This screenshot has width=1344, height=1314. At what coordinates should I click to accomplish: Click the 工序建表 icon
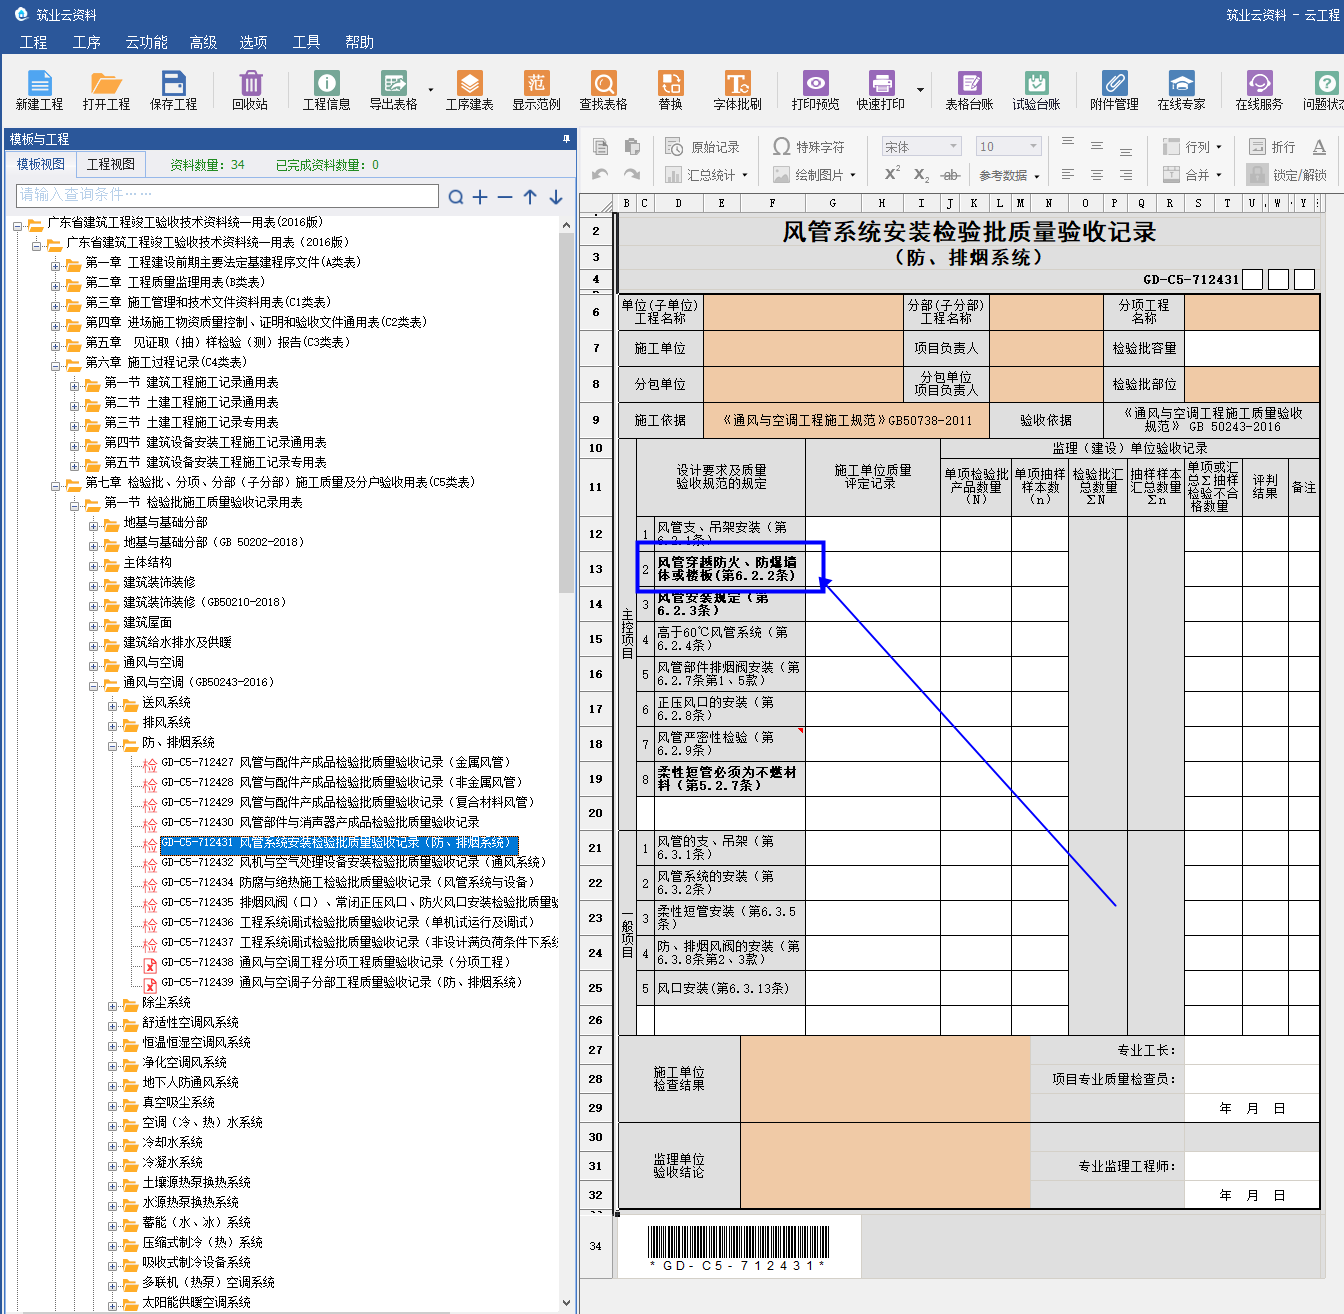pos(469,90)
